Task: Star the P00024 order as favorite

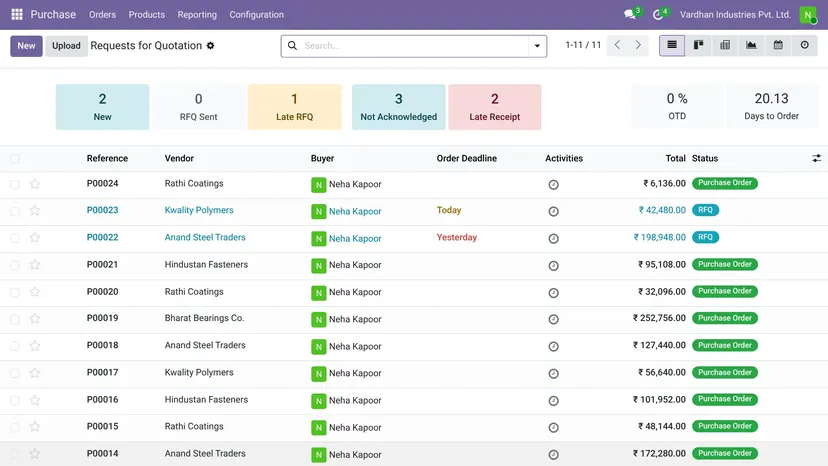Action: [x=35, y=184]
